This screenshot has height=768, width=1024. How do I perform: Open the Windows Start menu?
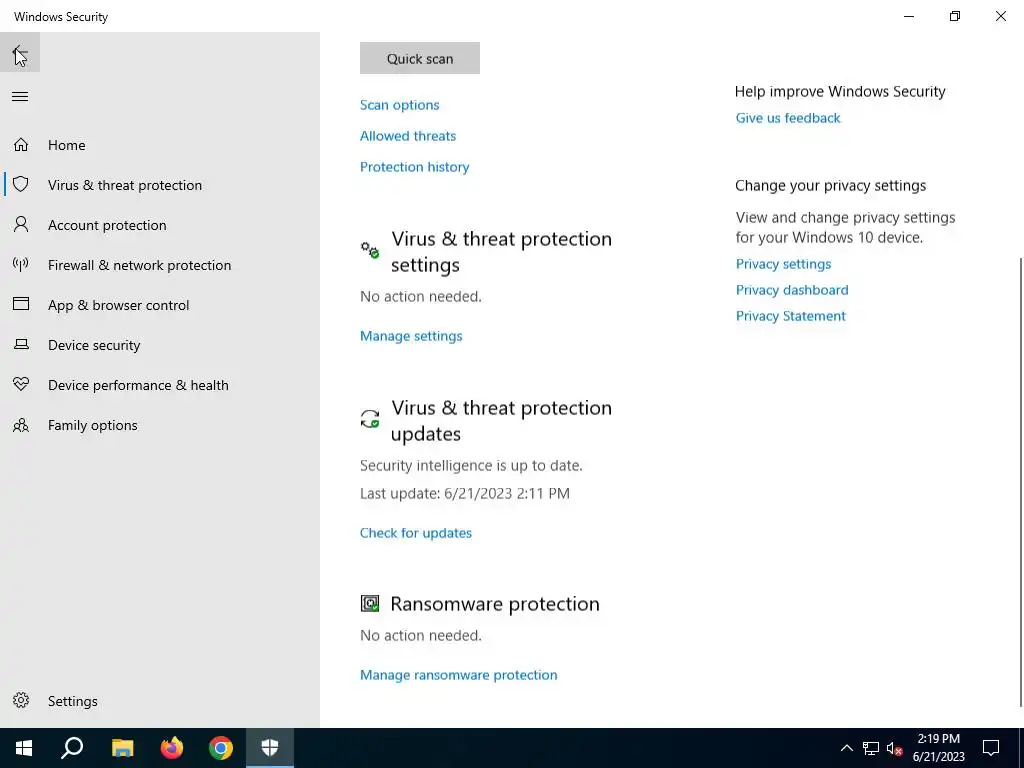point(24,748)
